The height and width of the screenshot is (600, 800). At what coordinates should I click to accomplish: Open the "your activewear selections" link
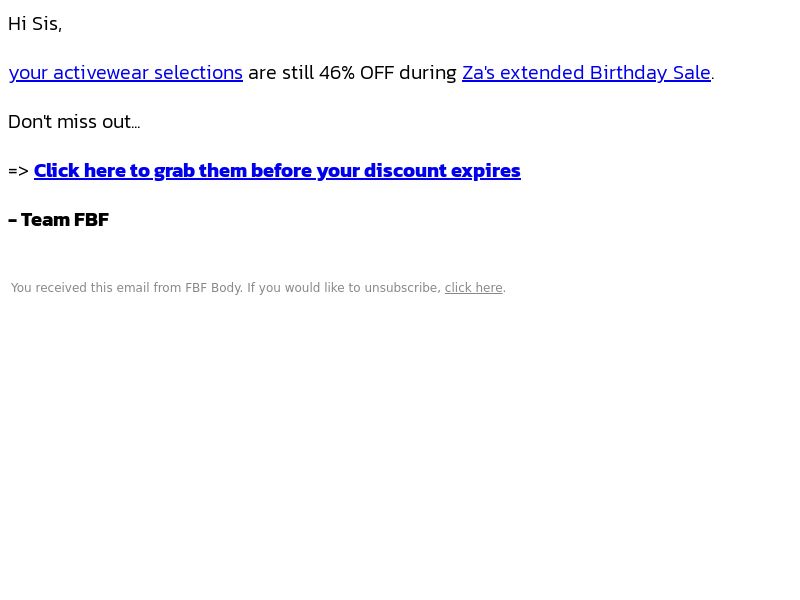click(126, 73)
